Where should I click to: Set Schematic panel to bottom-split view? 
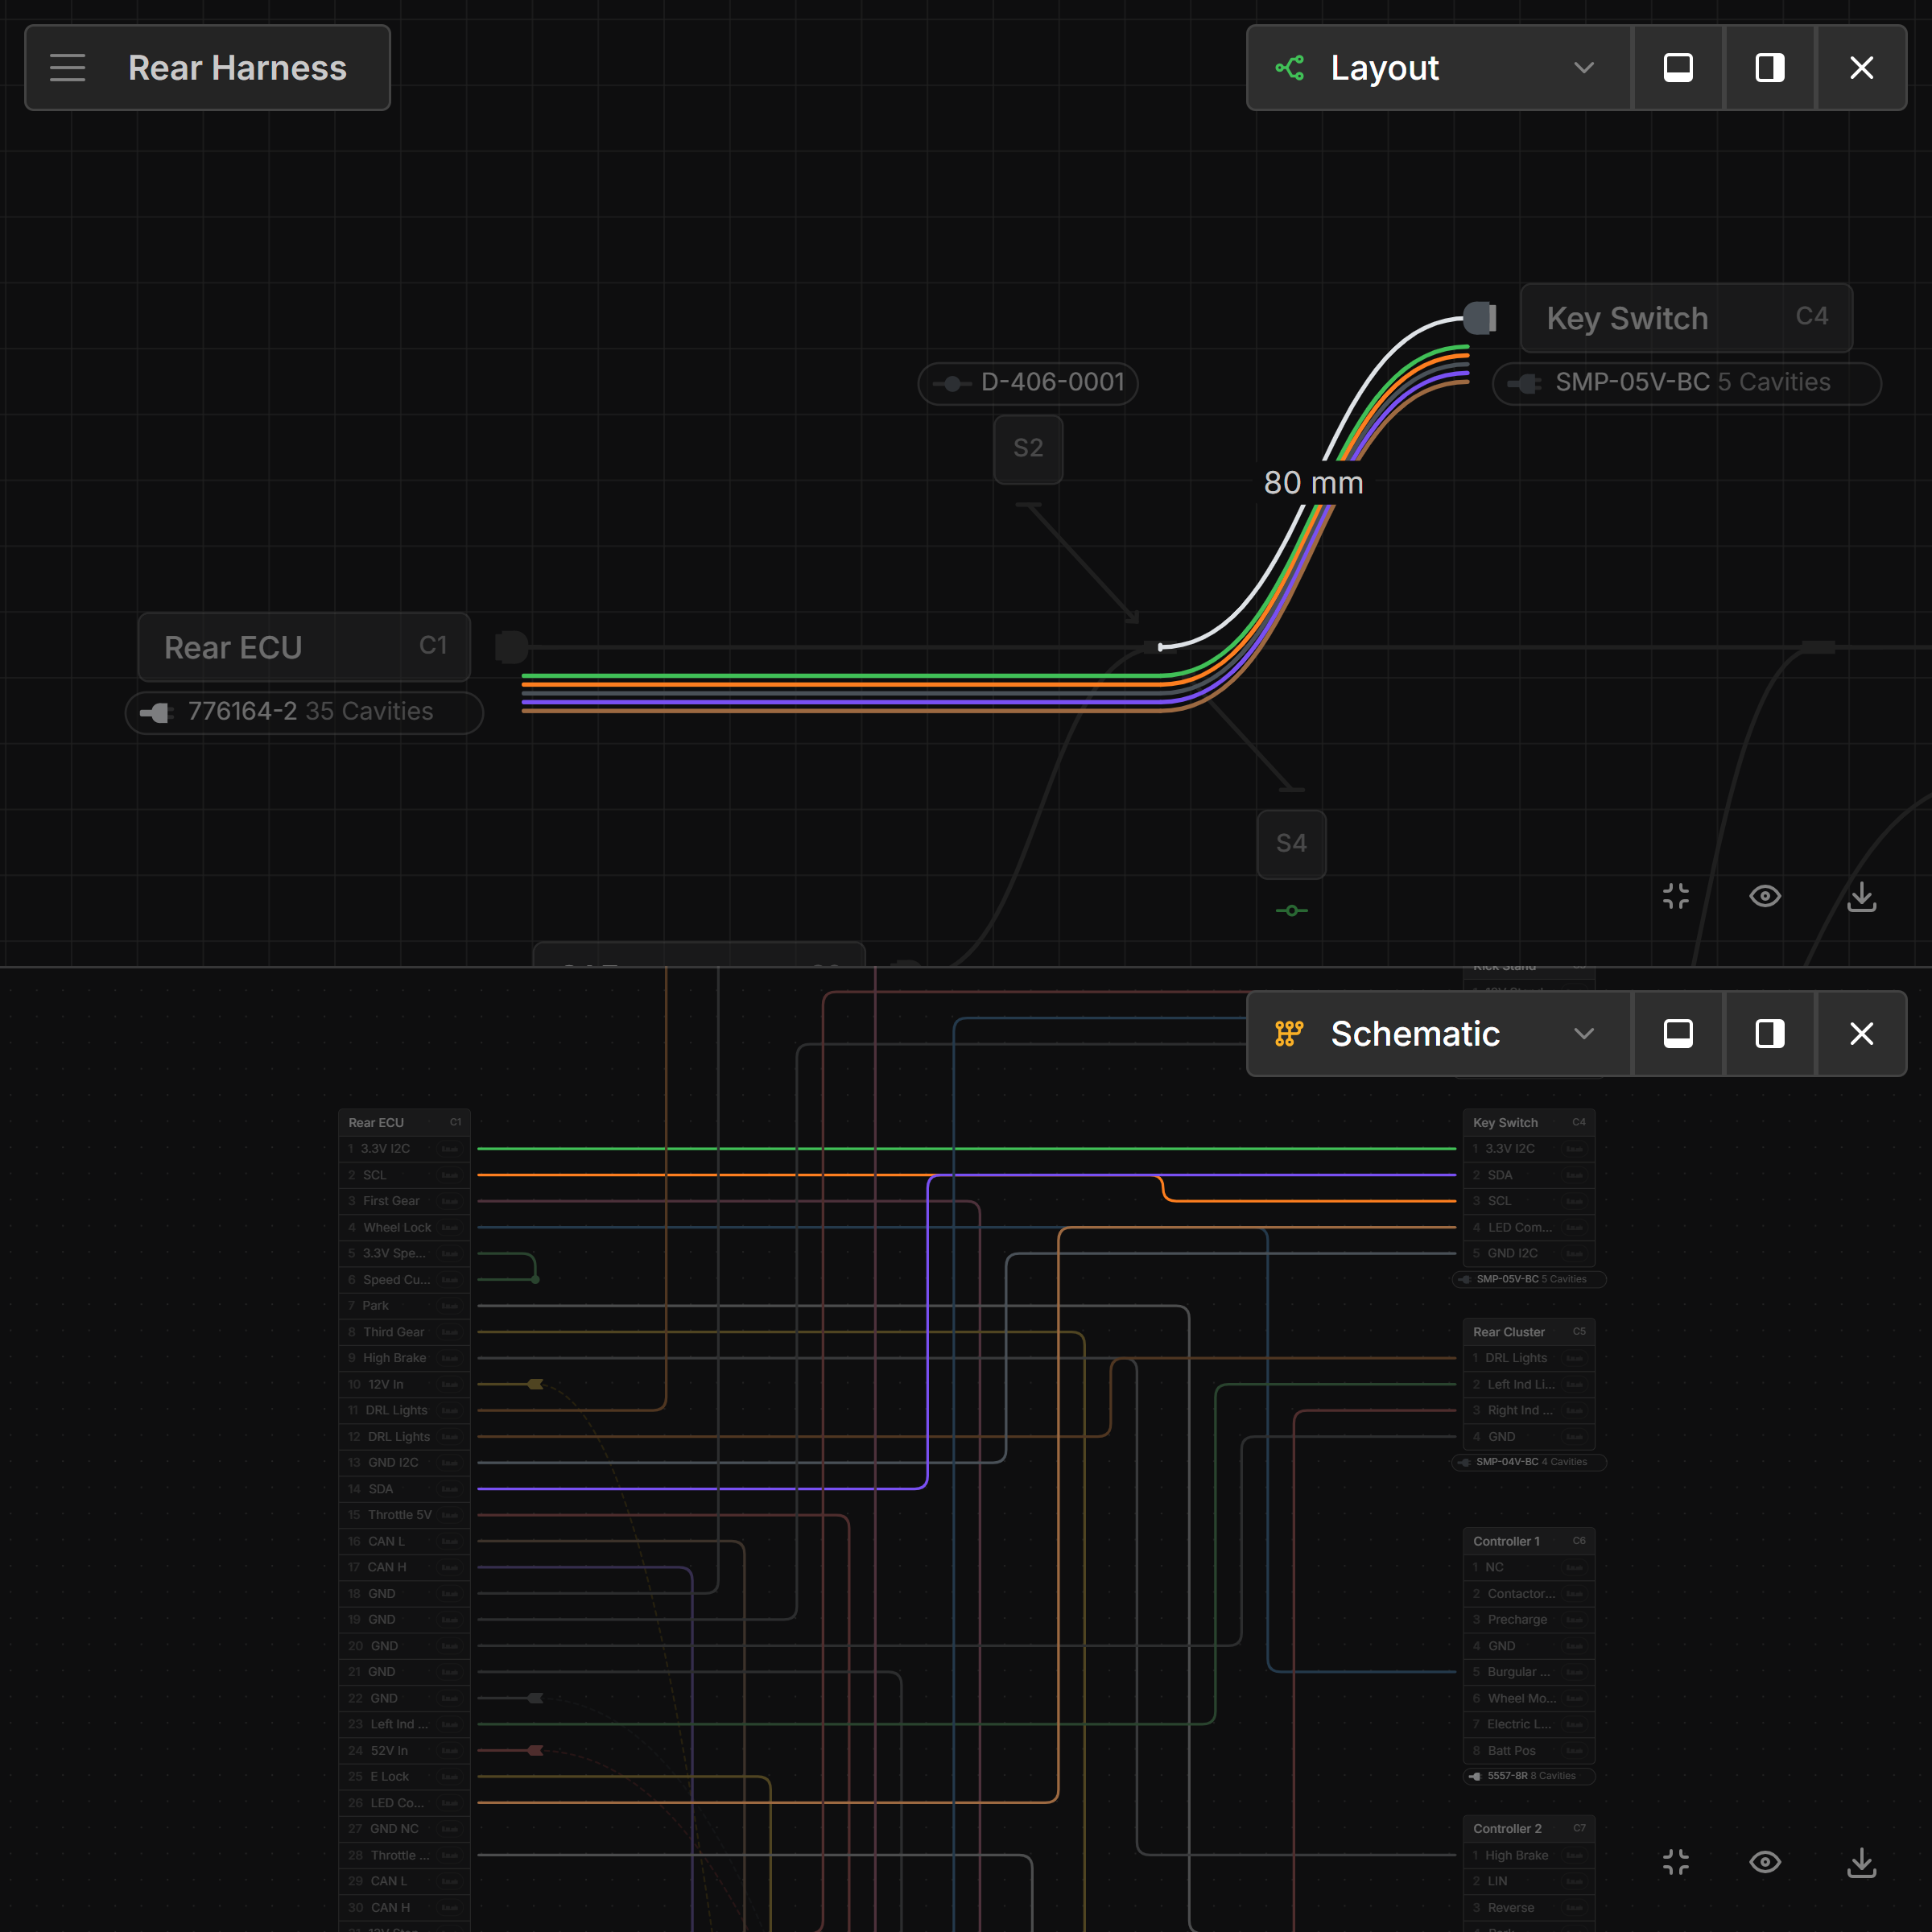[1678, 1034]
